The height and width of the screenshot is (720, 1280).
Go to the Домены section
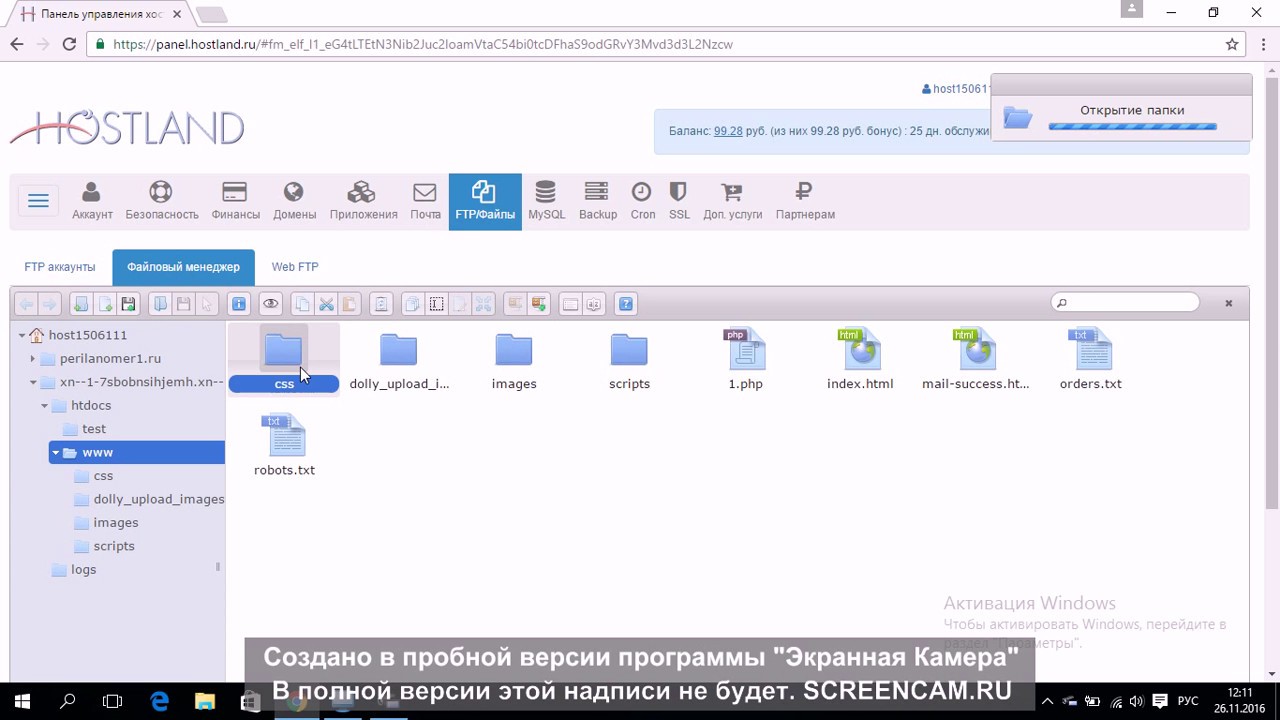(x=294, y=201)
